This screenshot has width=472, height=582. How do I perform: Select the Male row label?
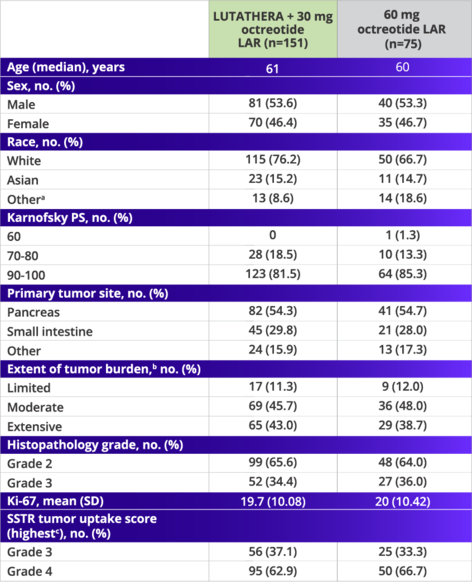click(21, 105)
